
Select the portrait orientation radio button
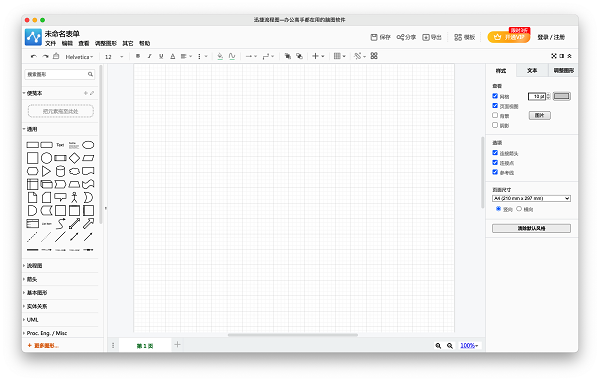click(498, 209)
